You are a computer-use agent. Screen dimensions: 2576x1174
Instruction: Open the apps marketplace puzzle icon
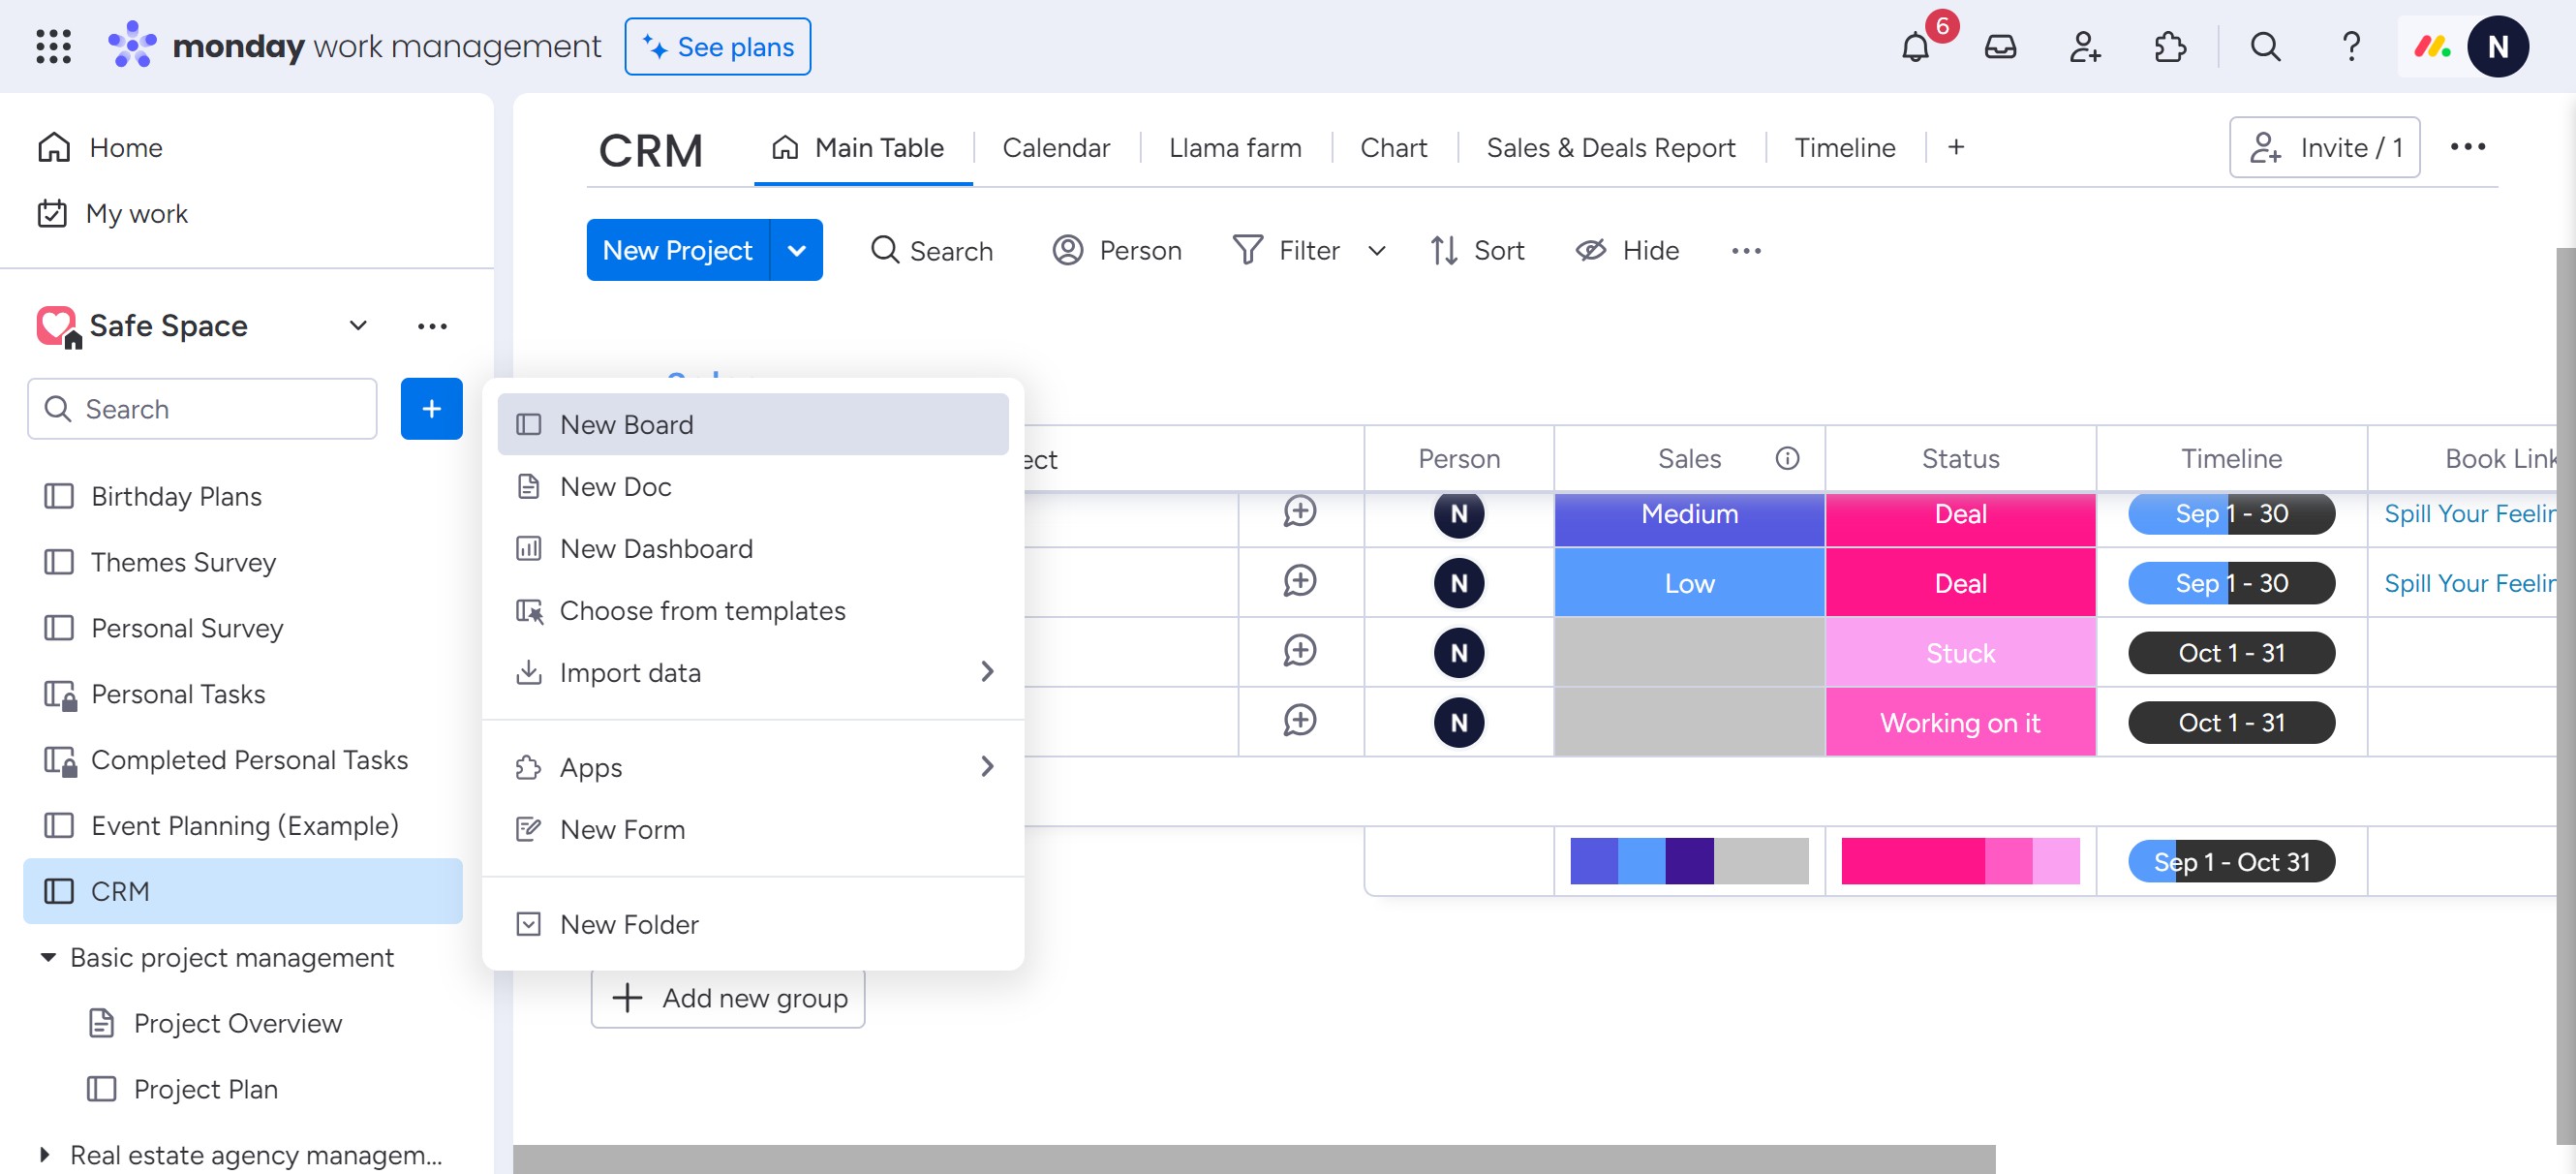(x=2169, y=47)
